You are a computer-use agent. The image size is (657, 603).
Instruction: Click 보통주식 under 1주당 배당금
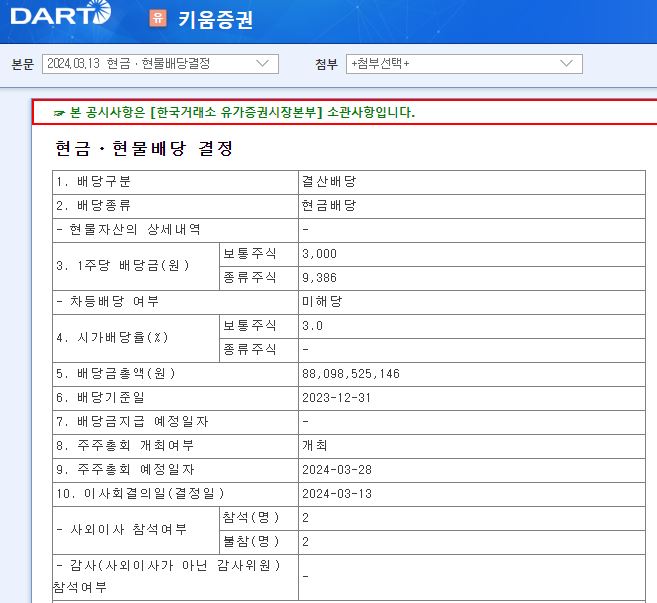[x=250, y=254]
